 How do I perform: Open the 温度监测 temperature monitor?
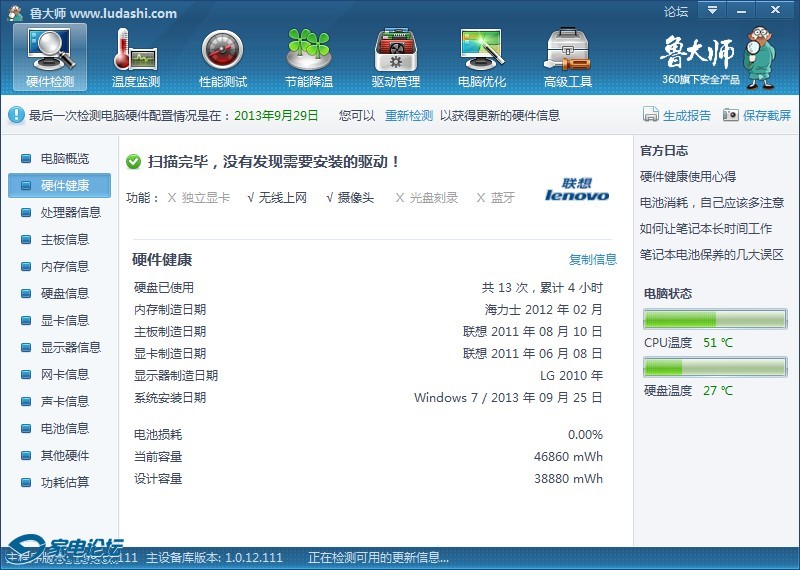(x=136, y=56)
